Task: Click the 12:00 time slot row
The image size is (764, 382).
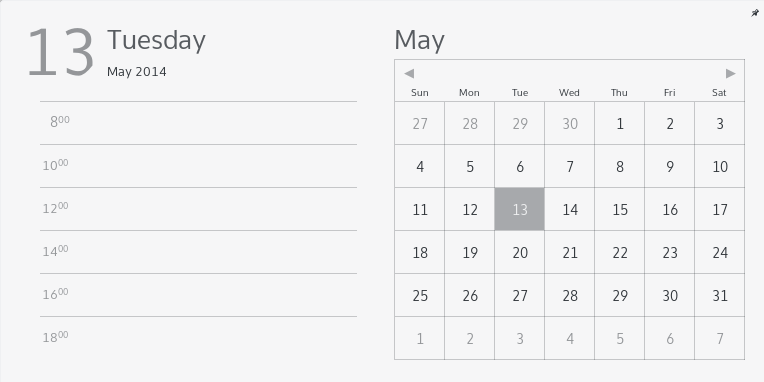Action: (198, 209)
